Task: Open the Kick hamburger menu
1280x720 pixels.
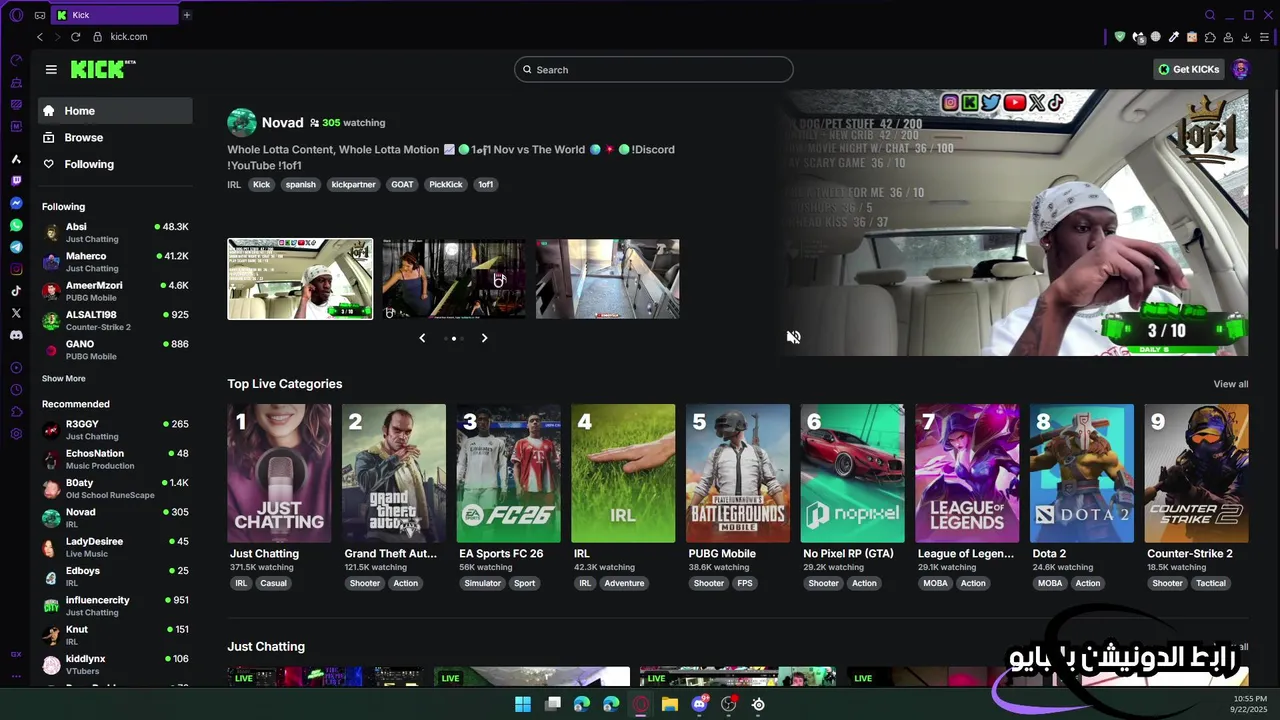Action: click(51, 69)
